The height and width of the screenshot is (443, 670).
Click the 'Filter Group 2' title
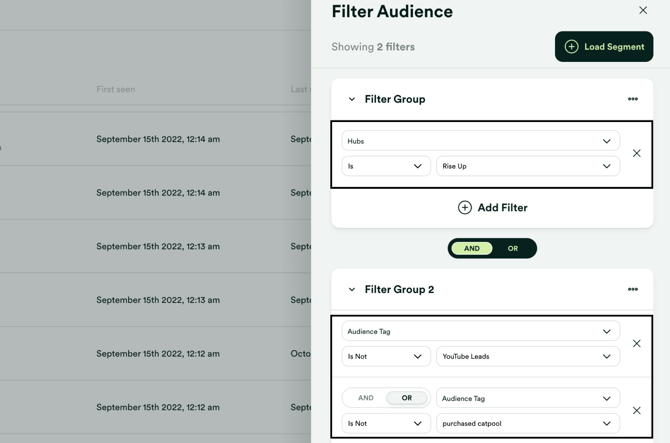pos(399,289)
